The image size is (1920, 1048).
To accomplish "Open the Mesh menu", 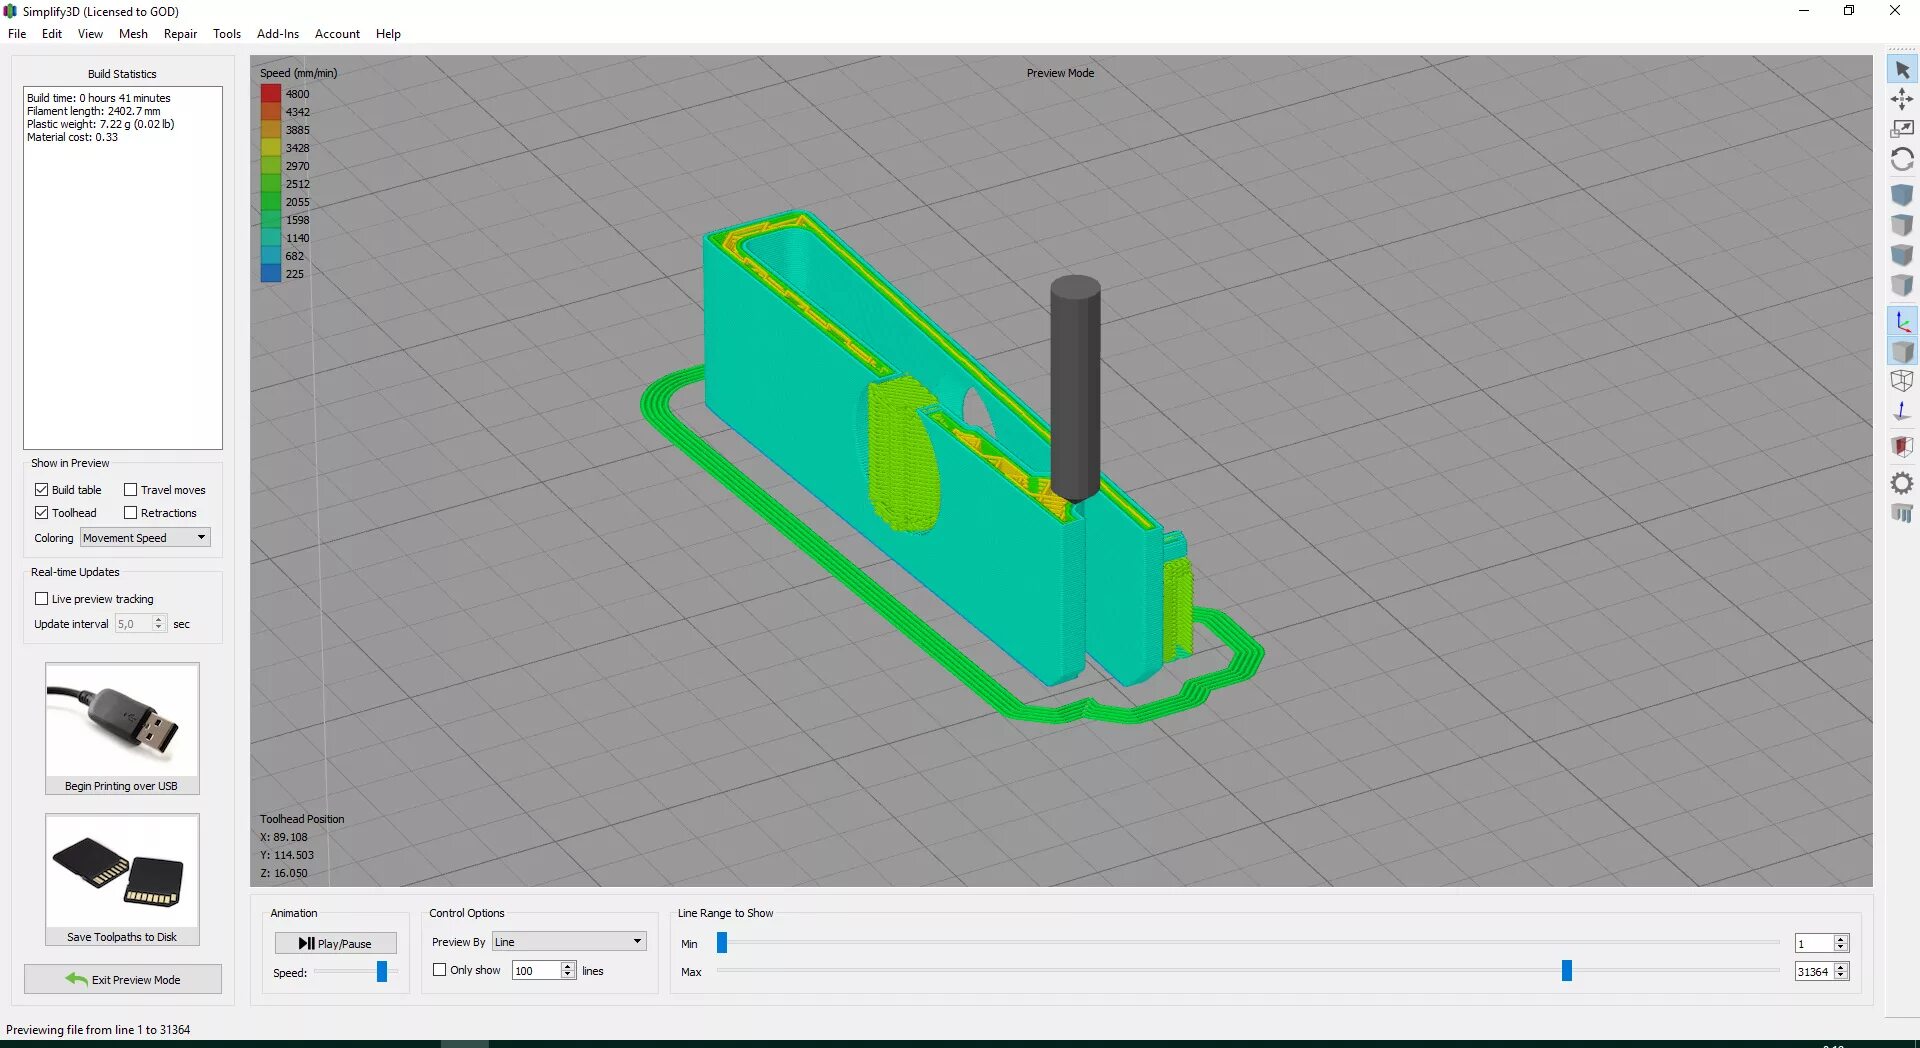I will click(x=133, y=33).
